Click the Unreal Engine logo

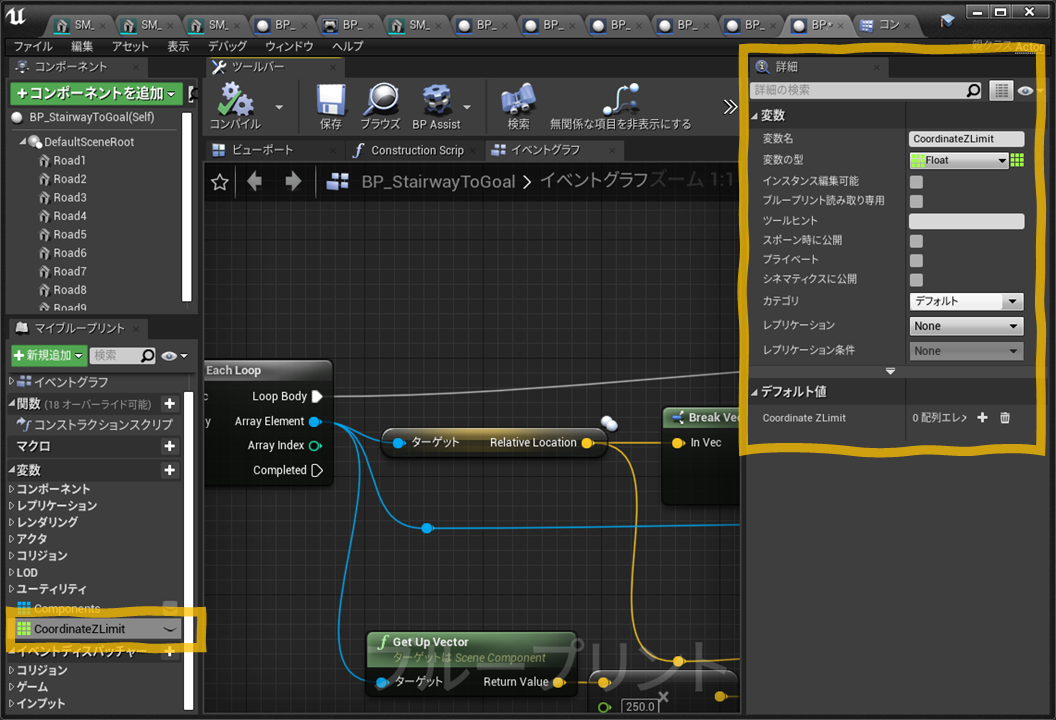[15, 16]
